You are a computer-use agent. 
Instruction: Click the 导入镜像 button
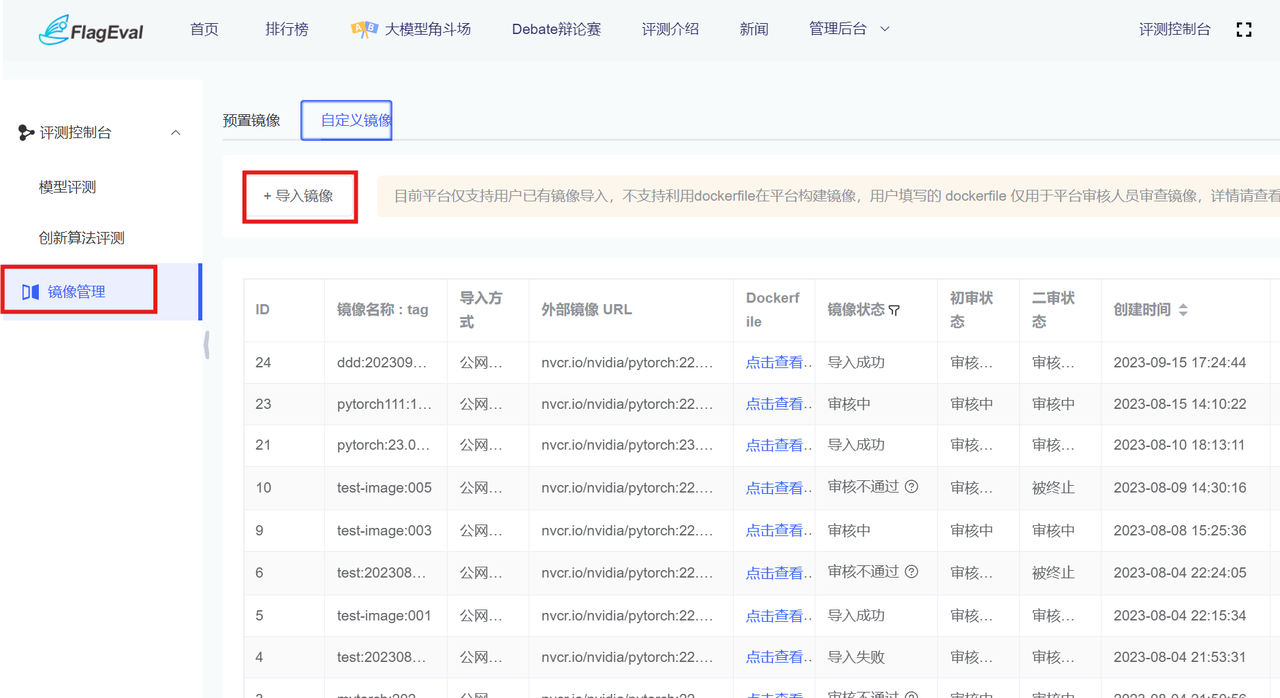(299, 196)
